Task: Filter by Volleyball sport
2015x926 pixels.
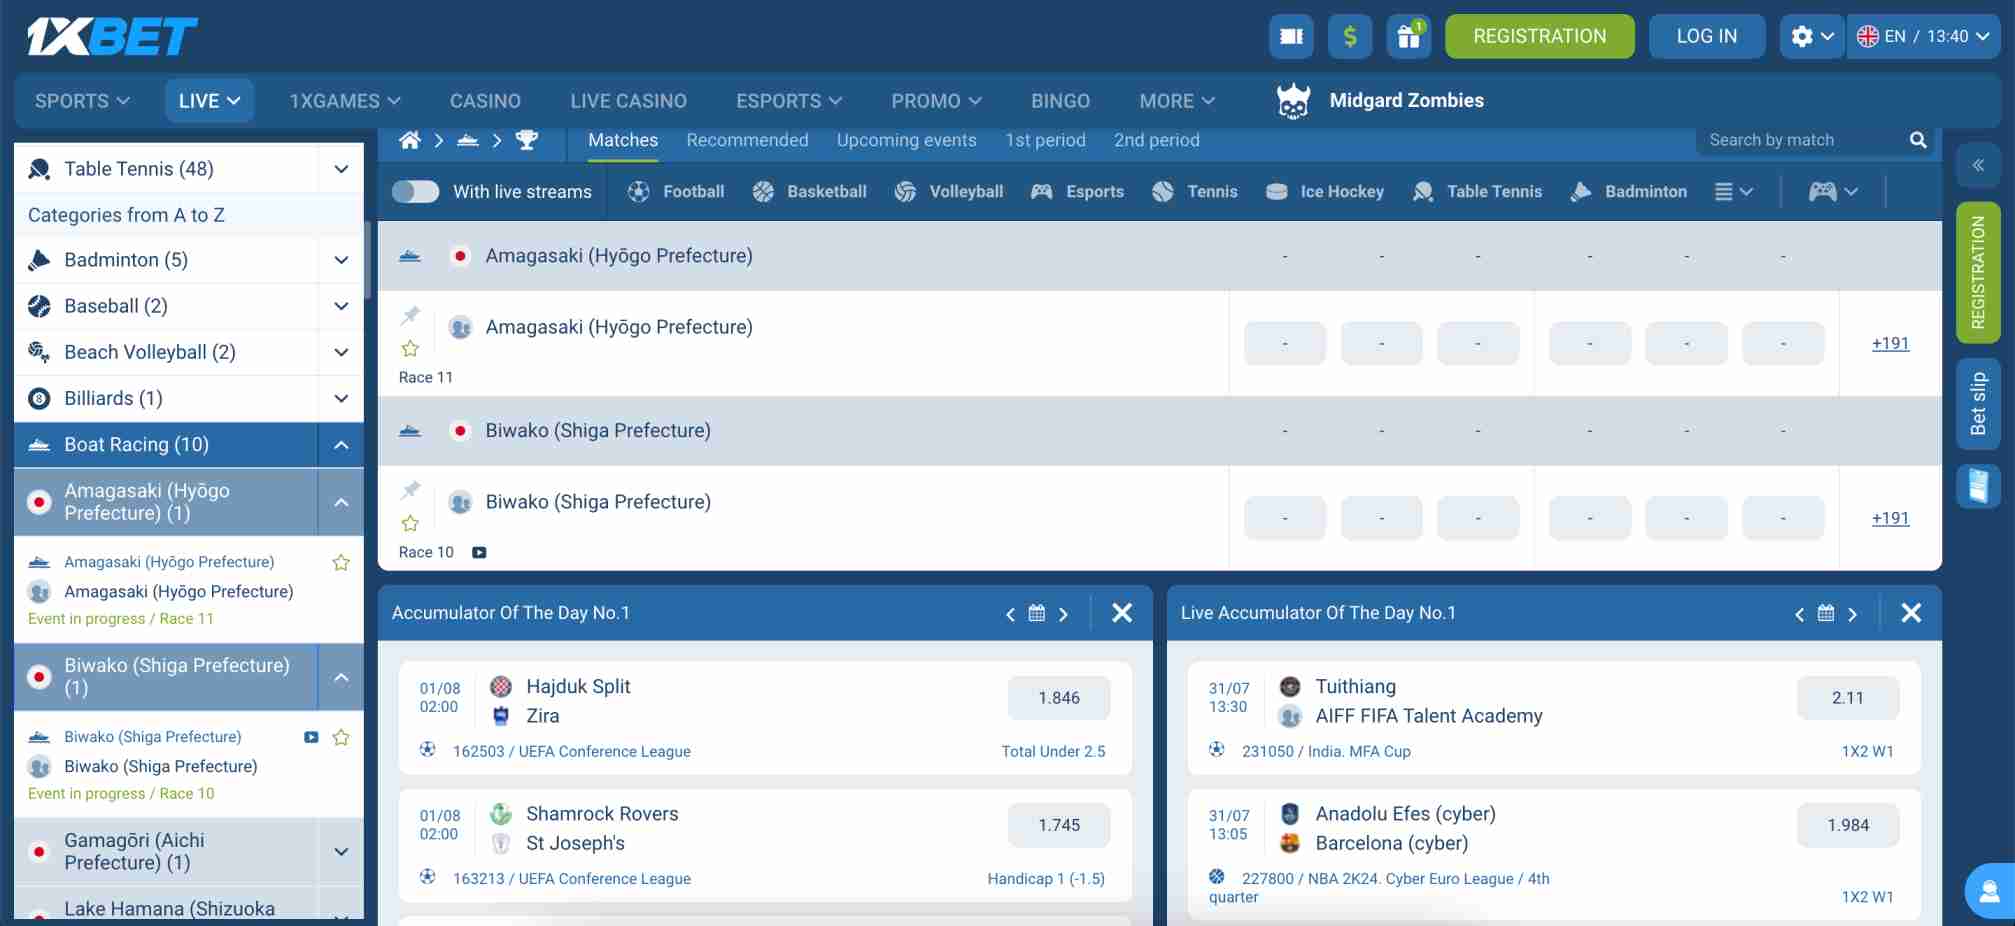Action: pyautogui.click(x=949, y=192)
